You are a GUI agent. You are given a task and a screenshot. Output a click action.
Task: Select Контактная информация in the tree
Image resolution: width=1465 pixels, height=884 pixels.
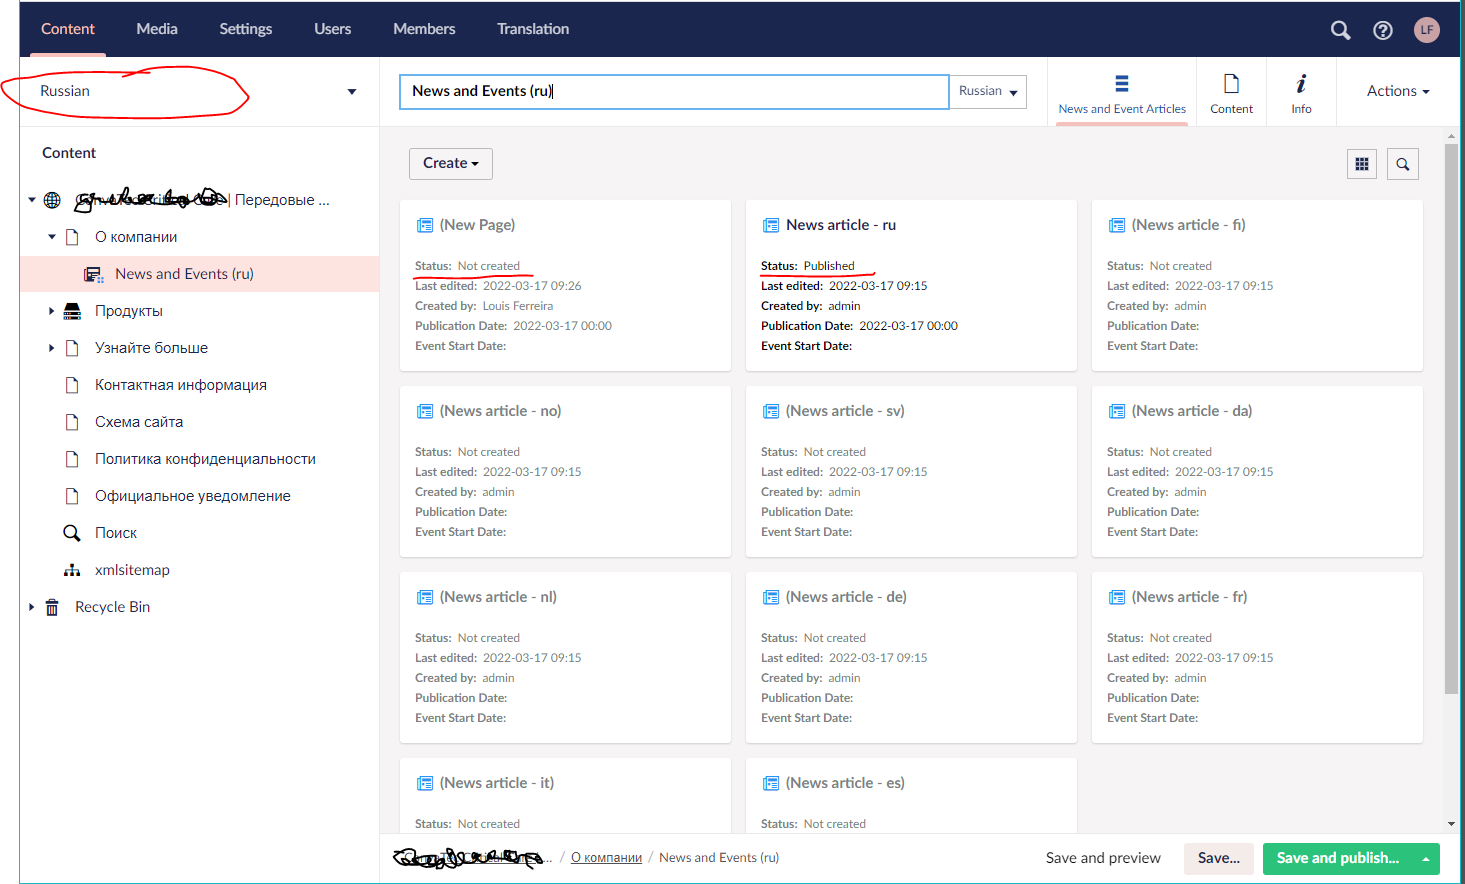click(x=181, y=385)
